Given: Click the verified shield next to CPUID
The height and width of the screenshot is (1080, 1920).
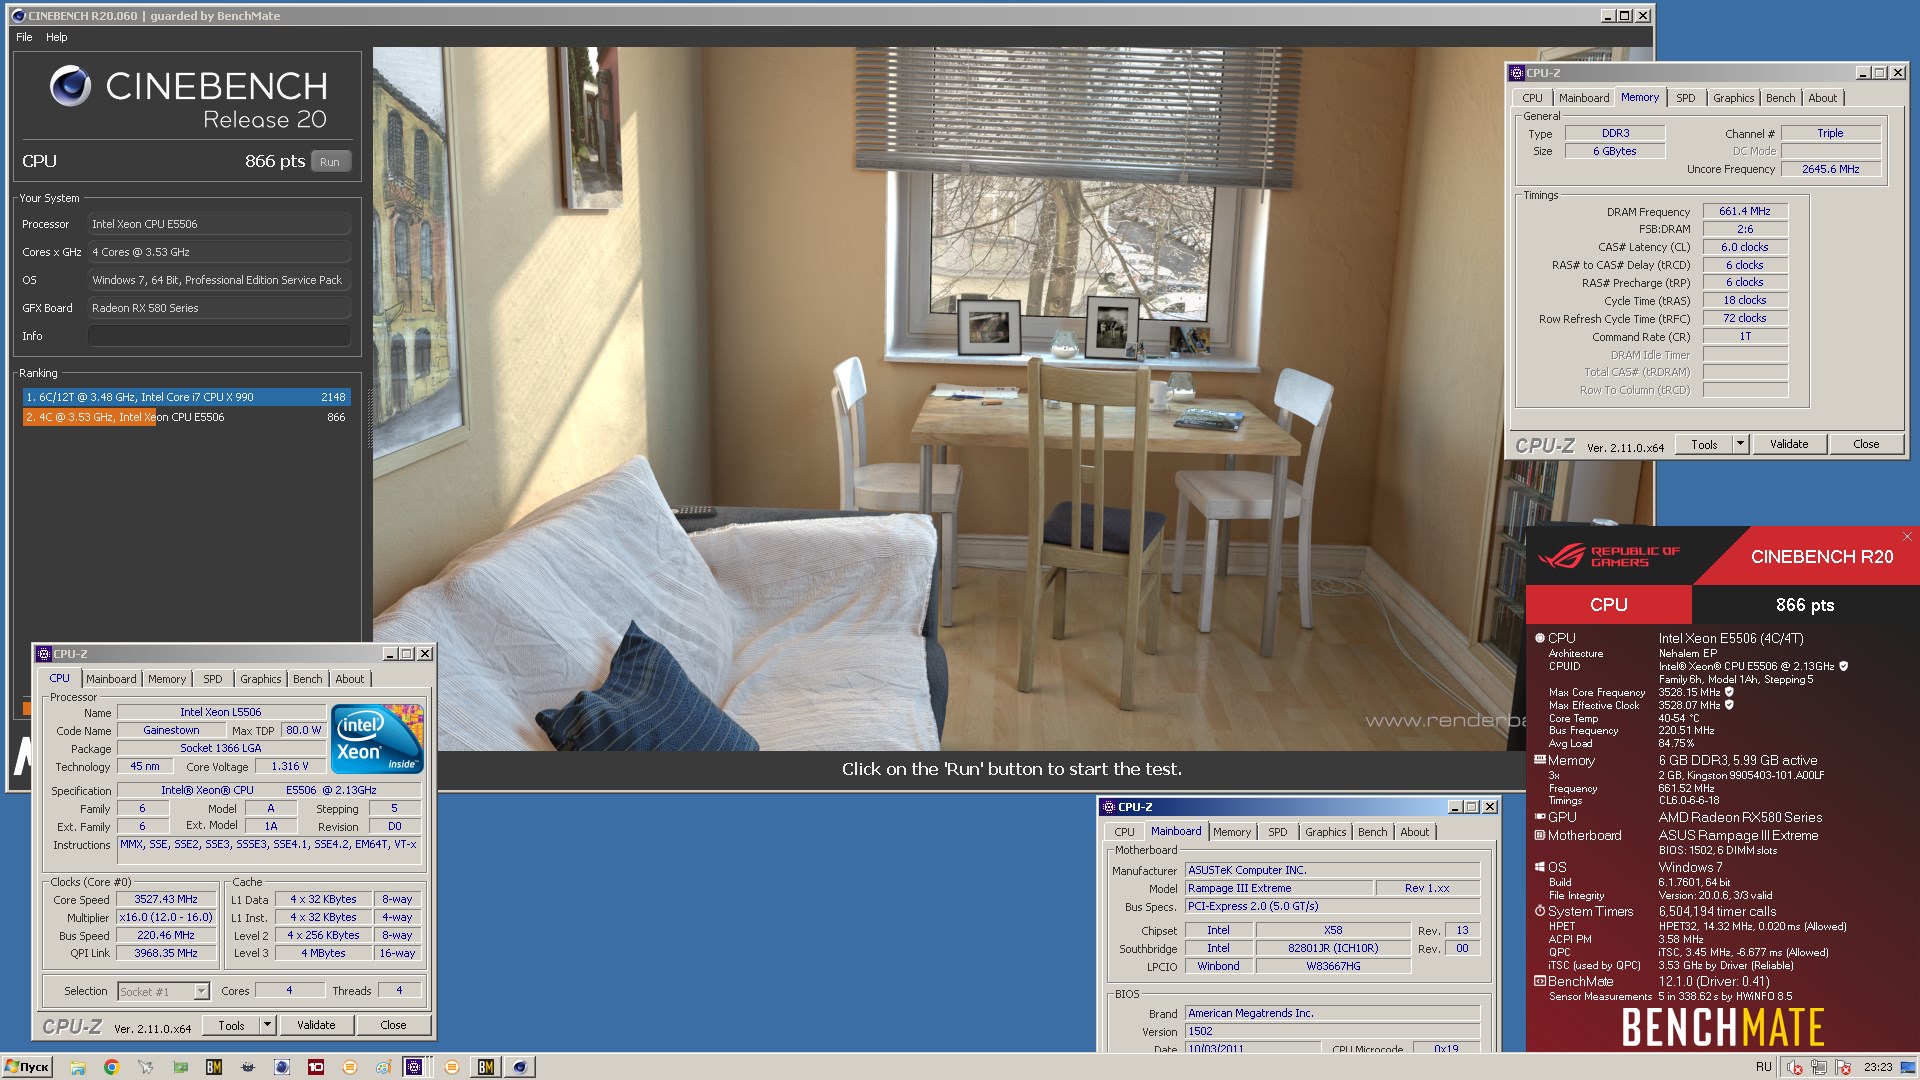Looking at the screenshot, I should pyautogui.click(x=1843, y=666).
